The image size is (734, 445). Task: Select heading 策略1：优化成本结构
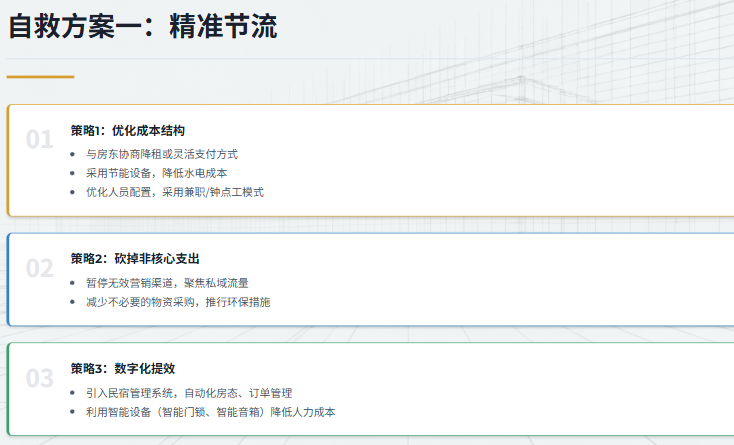(x=127, y=131)
